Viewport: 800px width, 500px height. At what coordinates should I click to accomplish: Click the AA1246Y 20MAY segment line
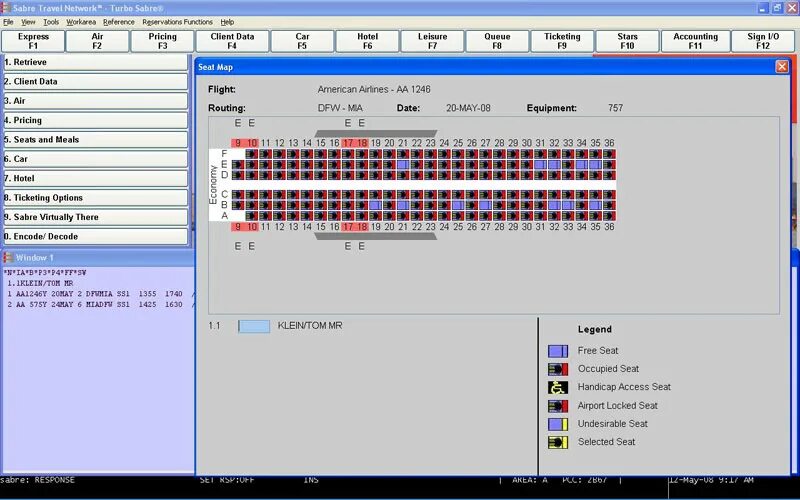click(x=97, y=294)
